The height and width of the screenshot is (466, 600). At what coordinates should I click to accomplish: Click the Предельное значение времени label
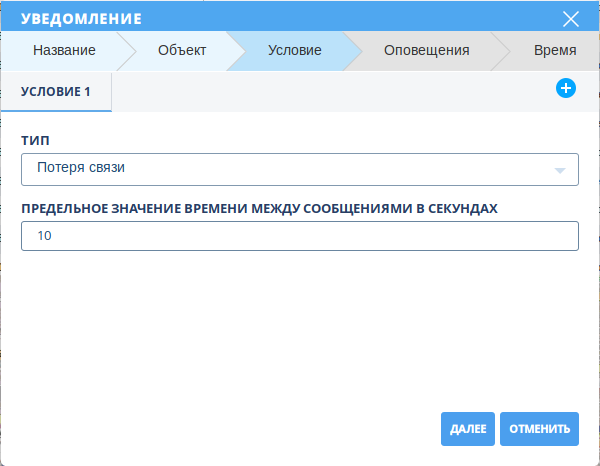coord(259,208)
